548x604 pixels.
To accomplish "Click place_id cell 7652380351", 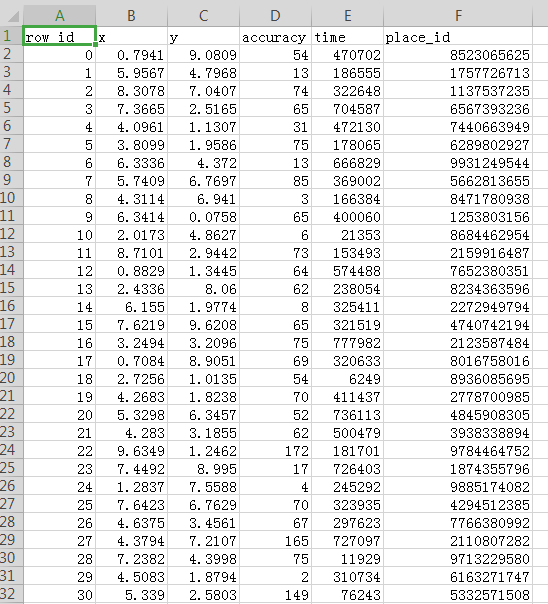I will (x=458, y=270).
